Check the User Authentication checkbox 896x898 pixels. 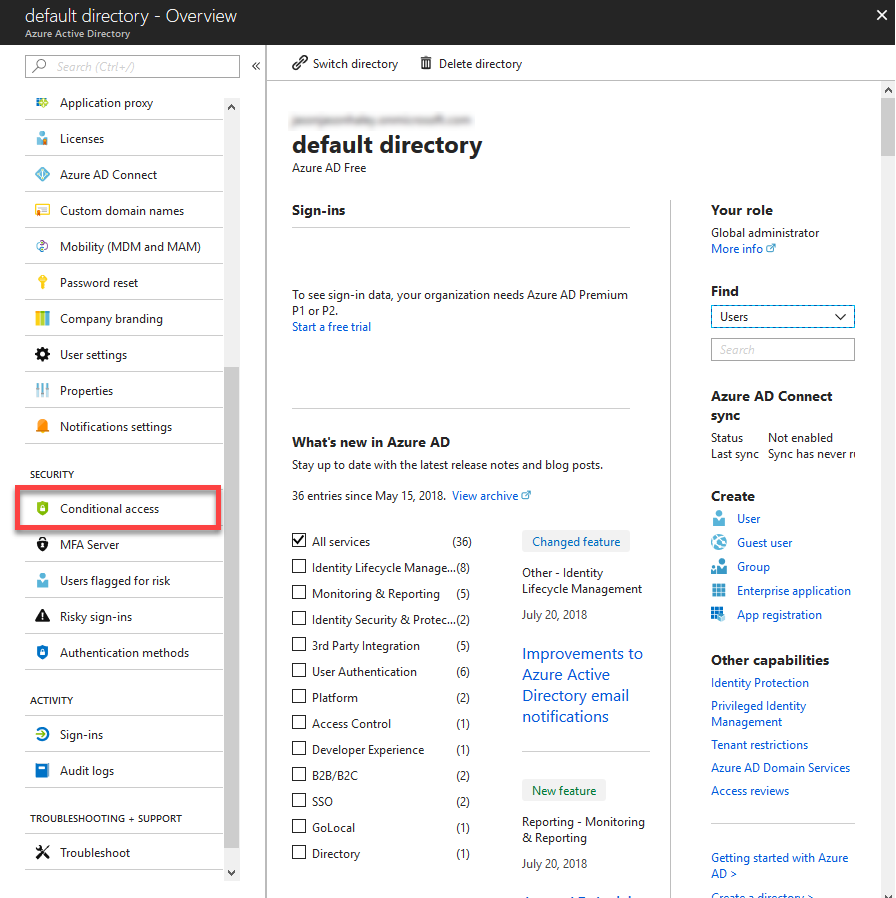click(298, 670)
